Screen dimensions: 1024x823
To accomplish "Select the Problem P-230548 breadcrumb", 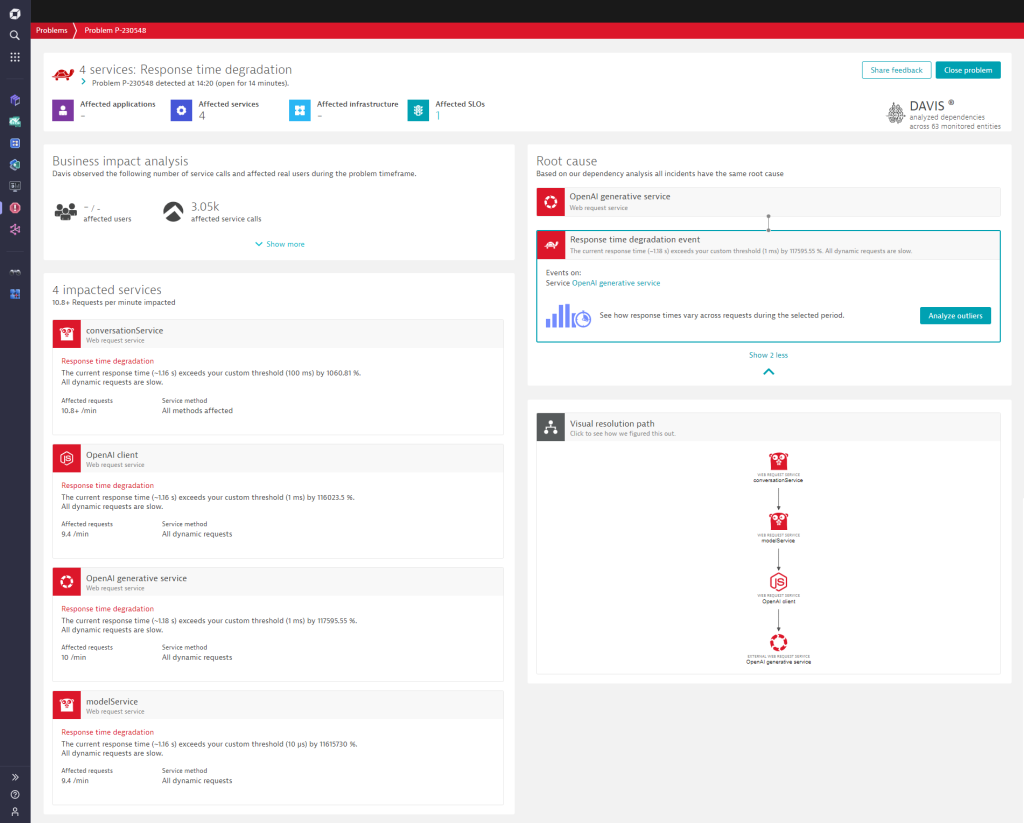I will (x=113, y=30).
